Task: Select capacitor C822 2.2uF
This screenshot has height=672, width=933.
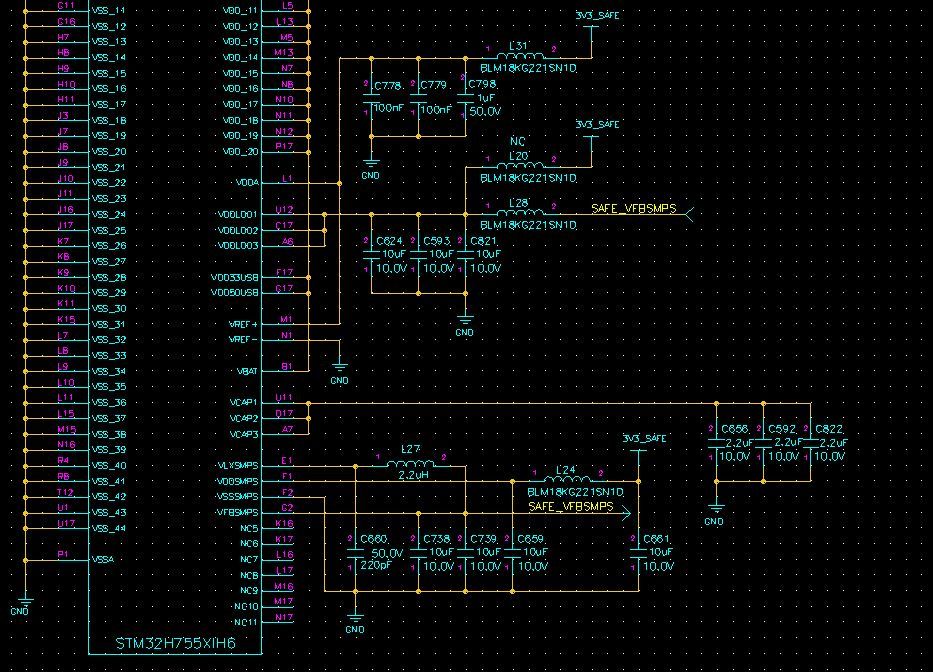Action: click(x=810, y=443)
